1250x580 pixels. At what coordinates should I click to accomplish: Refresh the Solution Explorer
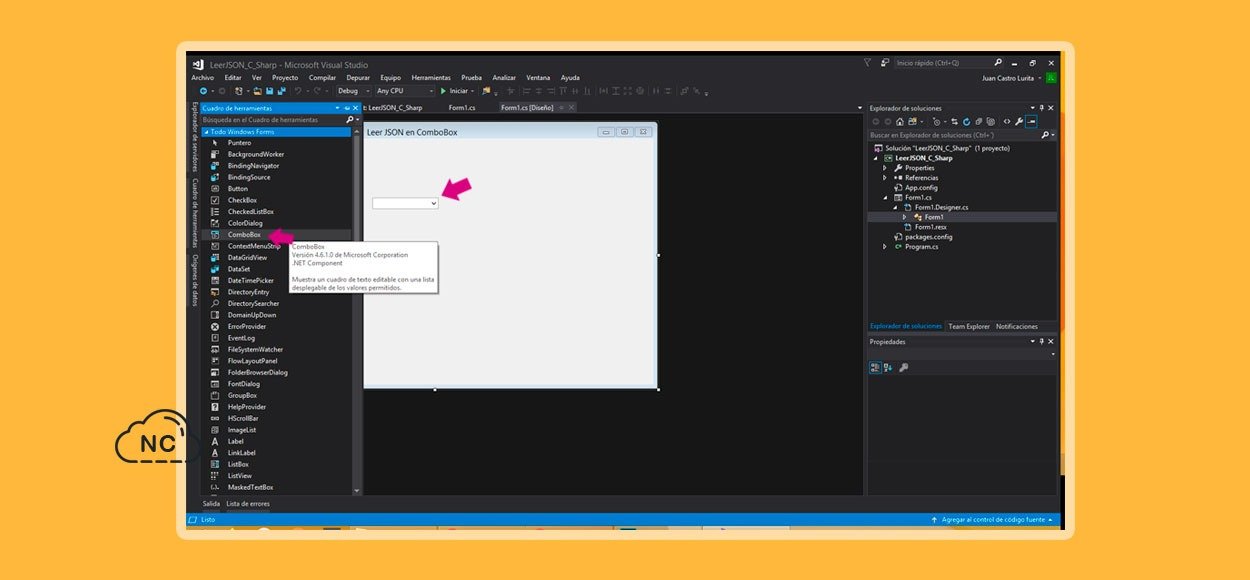coord(966,121)
